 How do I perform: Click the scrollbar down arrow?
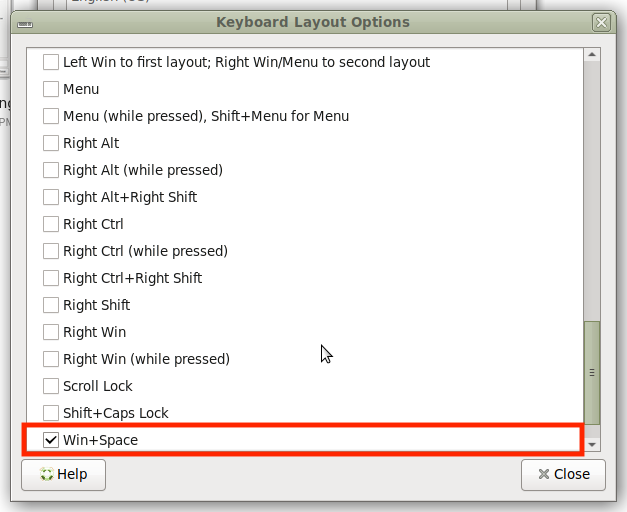tap(592, 443)
